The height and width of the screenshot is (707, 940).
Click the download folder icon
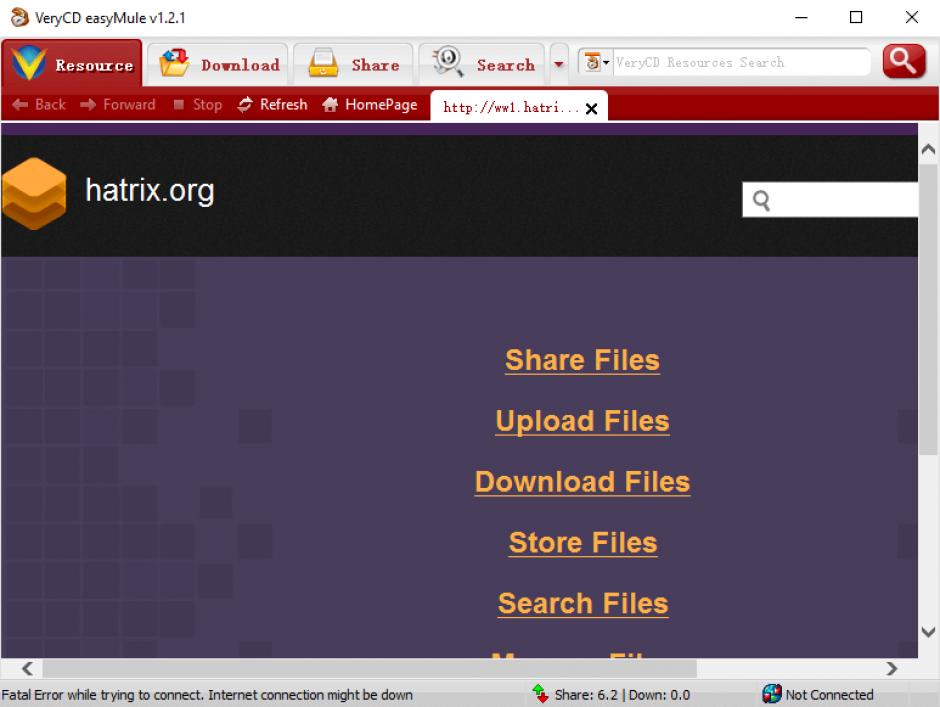click(x=174, y=62)
